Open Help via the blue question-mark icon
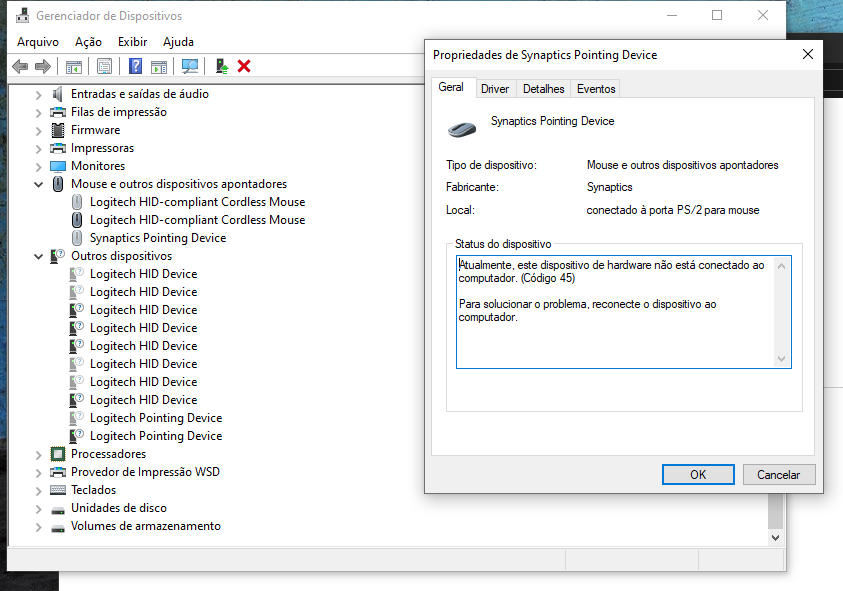The image size is (843, 591). (135, 66)
